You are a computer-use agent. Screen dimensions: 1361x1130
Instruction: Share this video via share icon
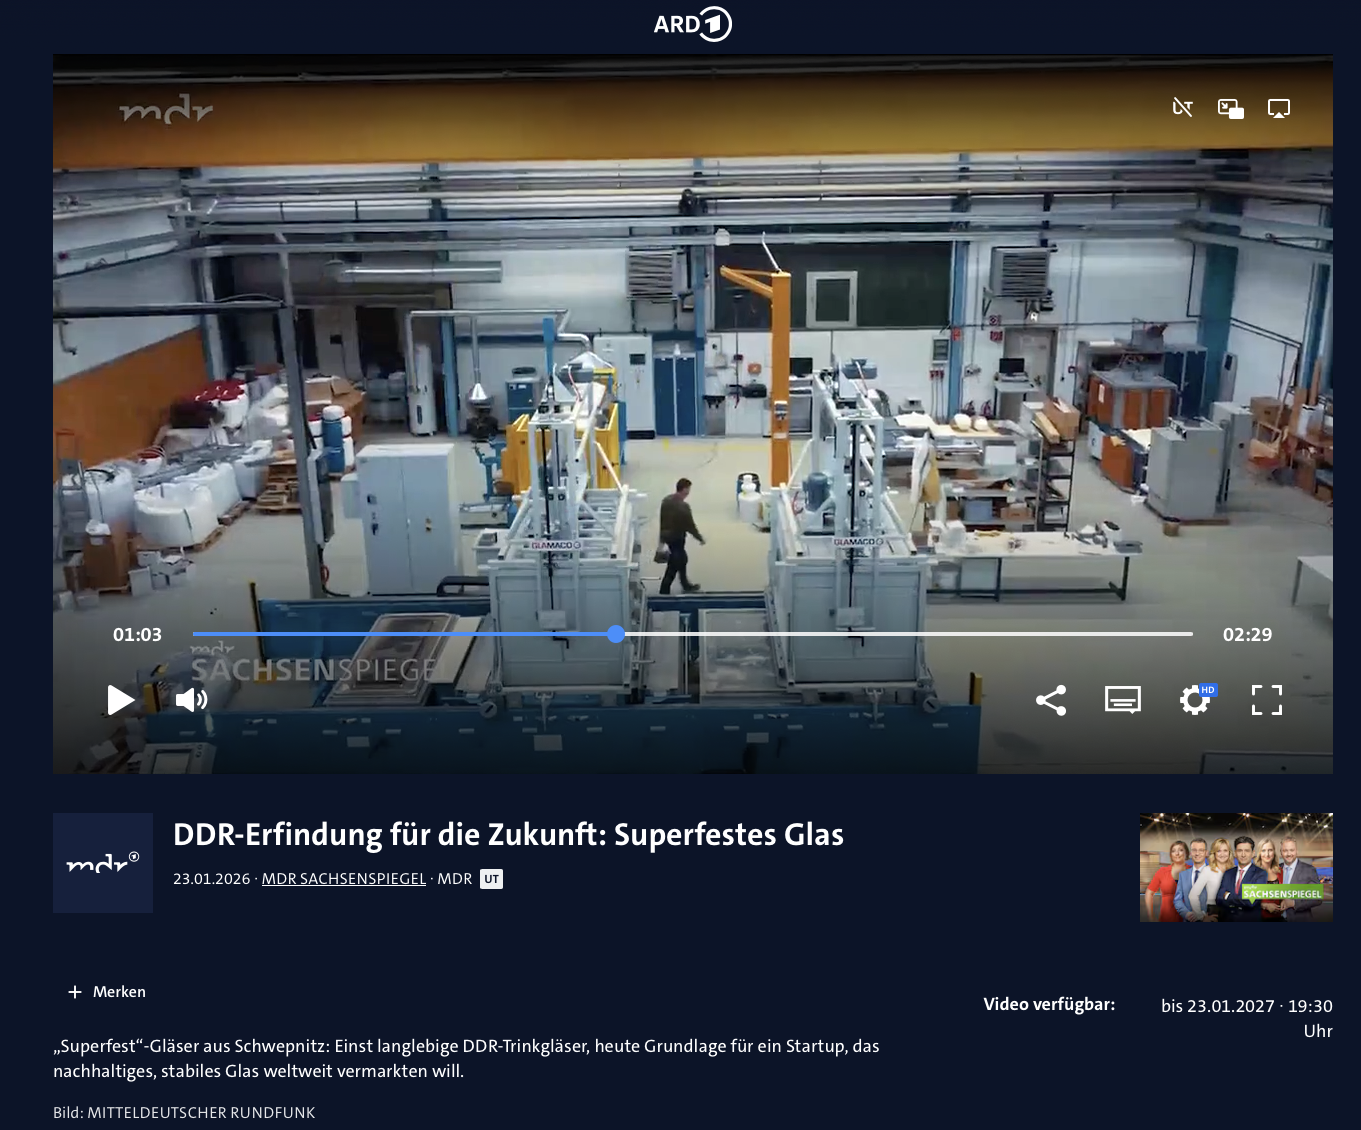(x=1051, y=700)
